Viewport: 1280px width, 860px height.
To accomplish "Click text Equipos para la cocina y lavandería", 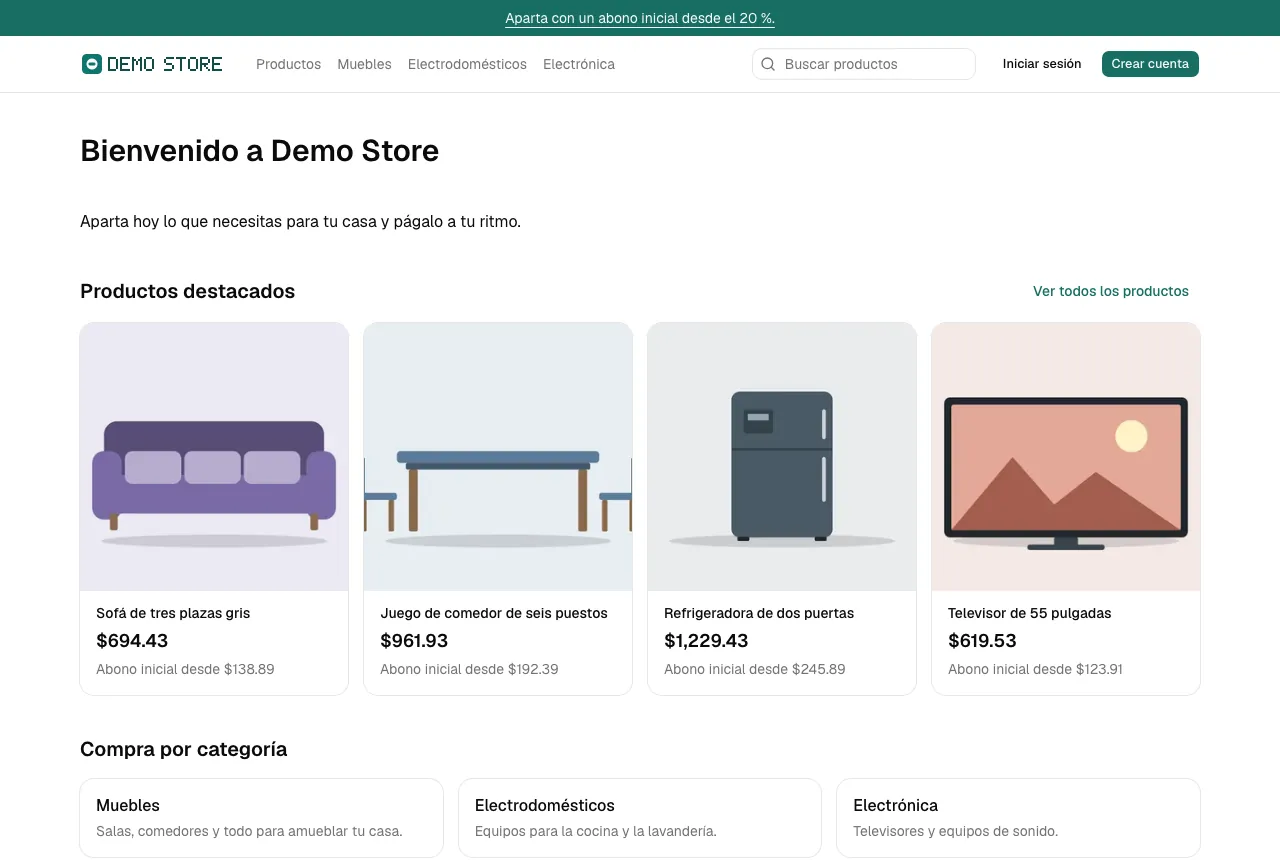I will [x=596, y=831].
